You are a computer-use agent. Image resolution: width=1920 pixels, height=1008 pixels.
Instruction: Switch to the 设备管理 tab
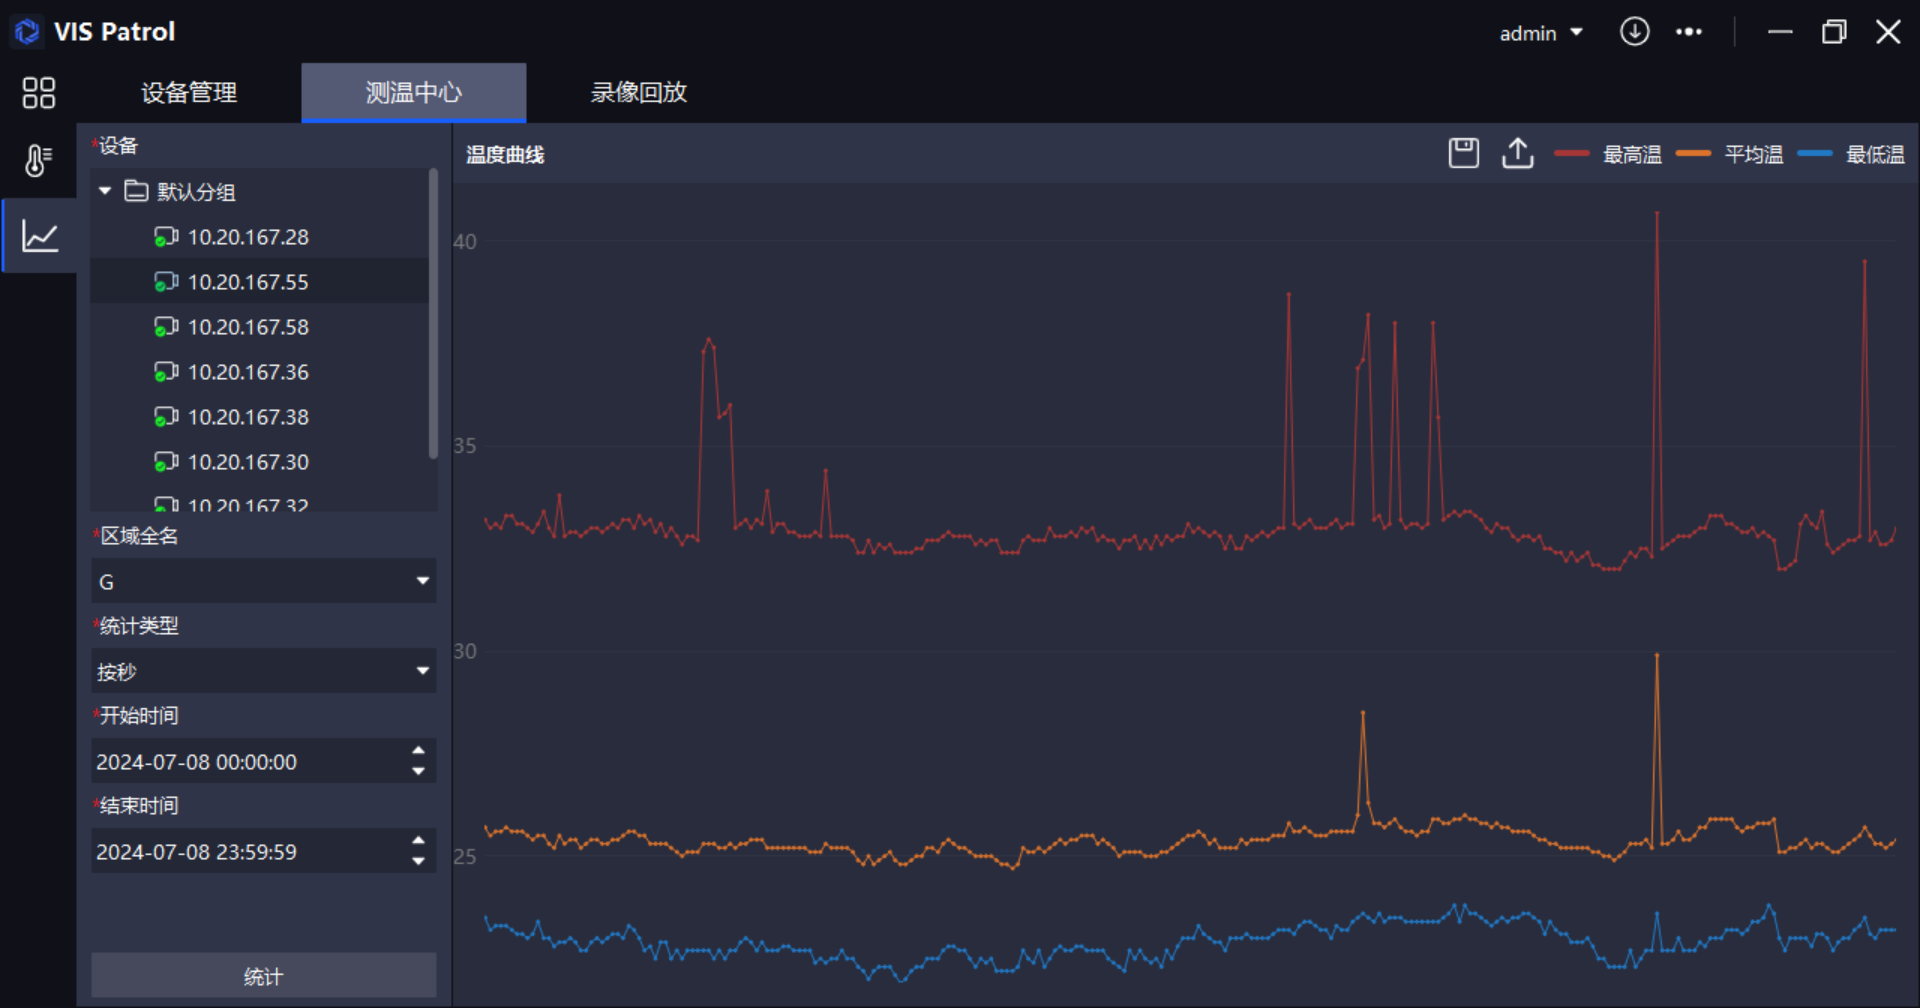189,93
